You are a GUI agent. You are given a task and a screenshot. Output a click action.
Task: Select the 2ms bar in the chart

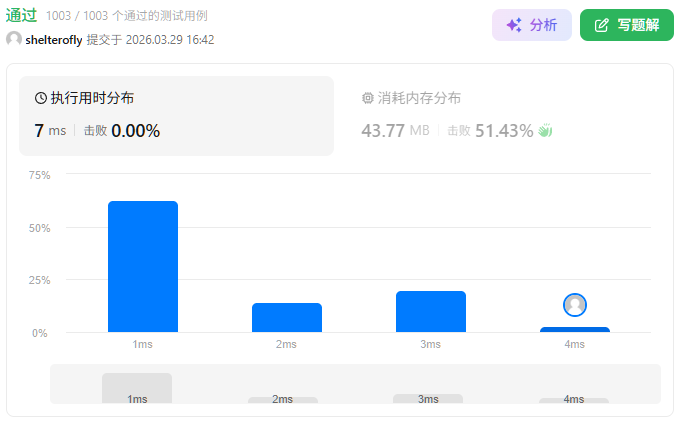(287, 317)
